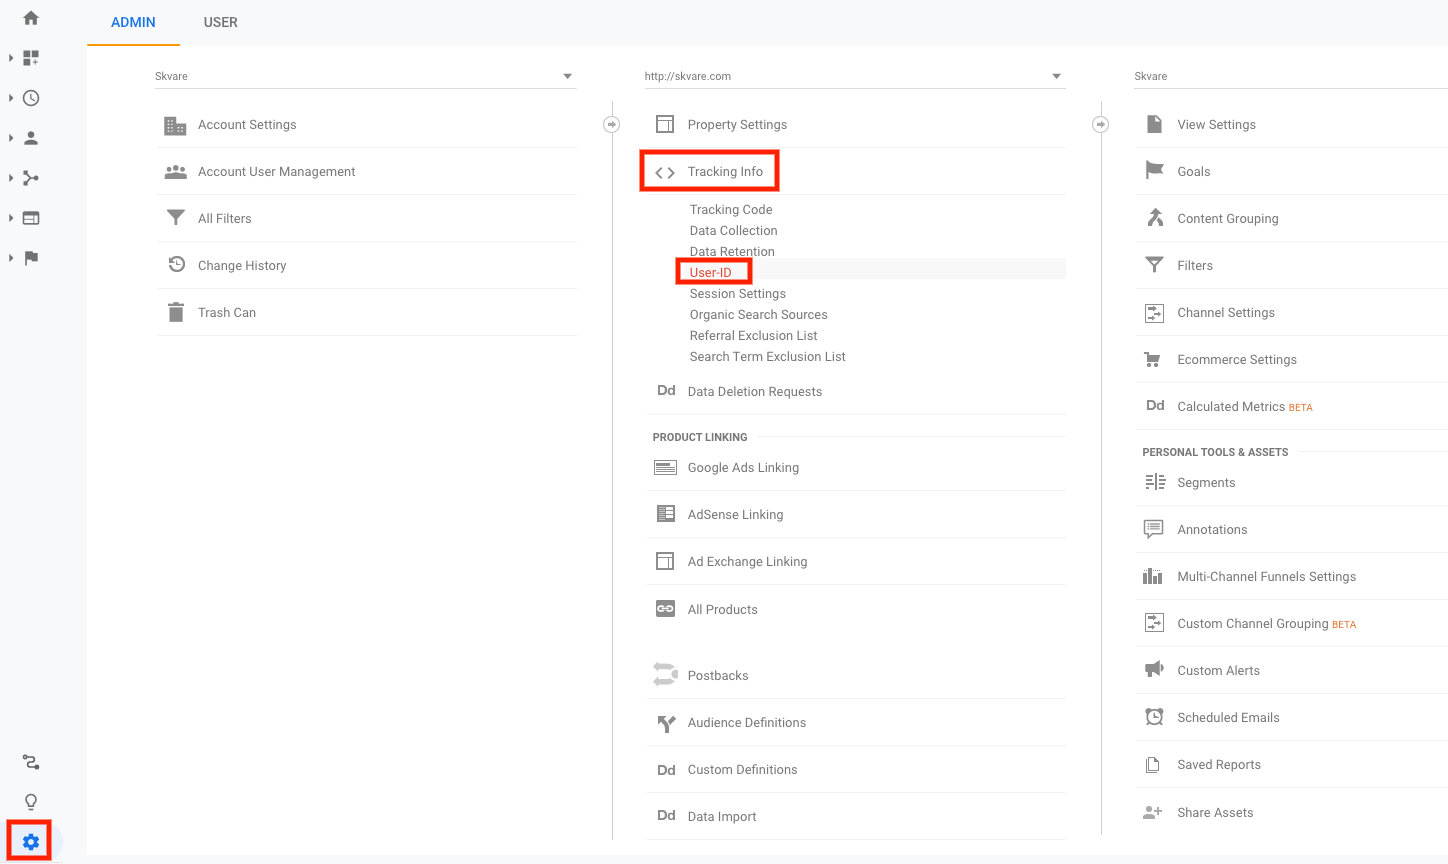The image size is (1448, 864).
Task: Open the Tracking Code settings link
Action: (x=730, y=209)
